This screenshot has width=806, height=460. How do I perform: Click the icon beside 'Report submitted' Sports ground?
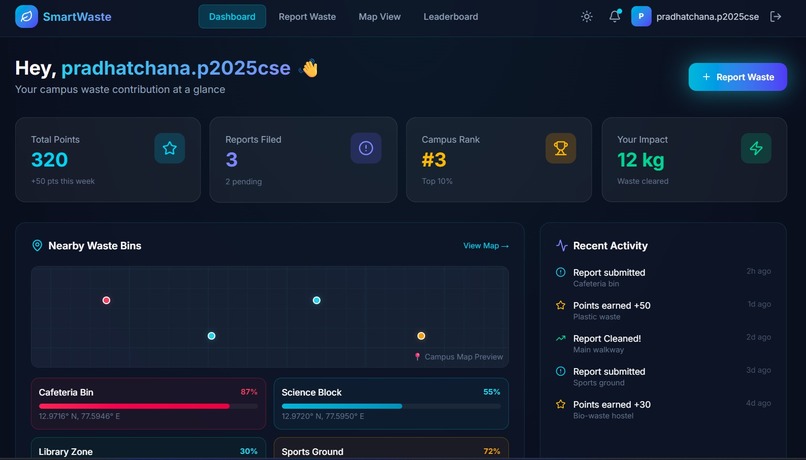(x=560, y=371)
